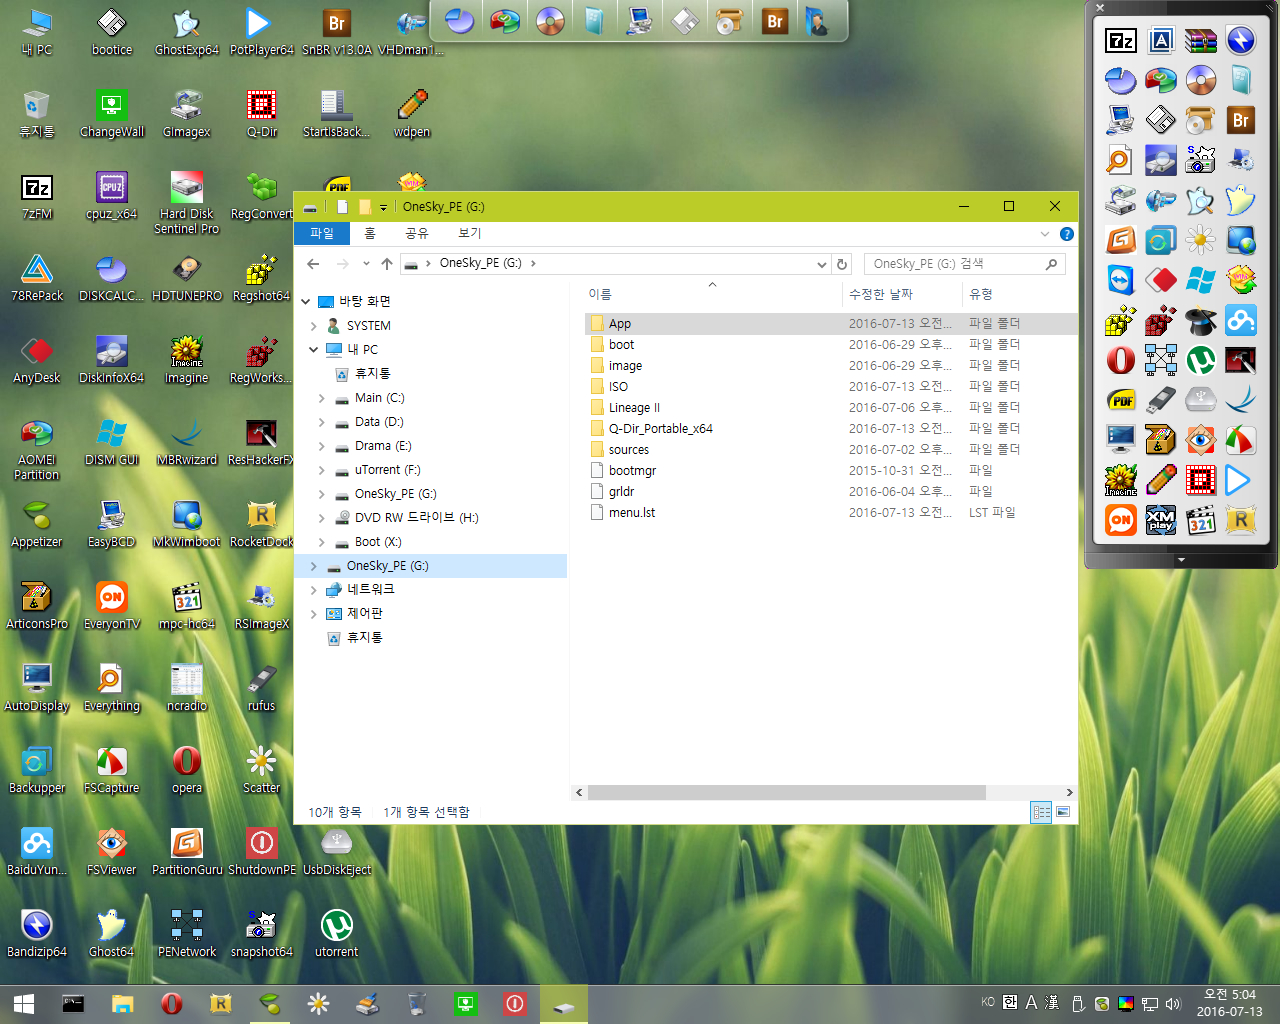Open UsbDiskEject desktop shortcut
Screen dimensions: 1280x1024
[337, 852]
